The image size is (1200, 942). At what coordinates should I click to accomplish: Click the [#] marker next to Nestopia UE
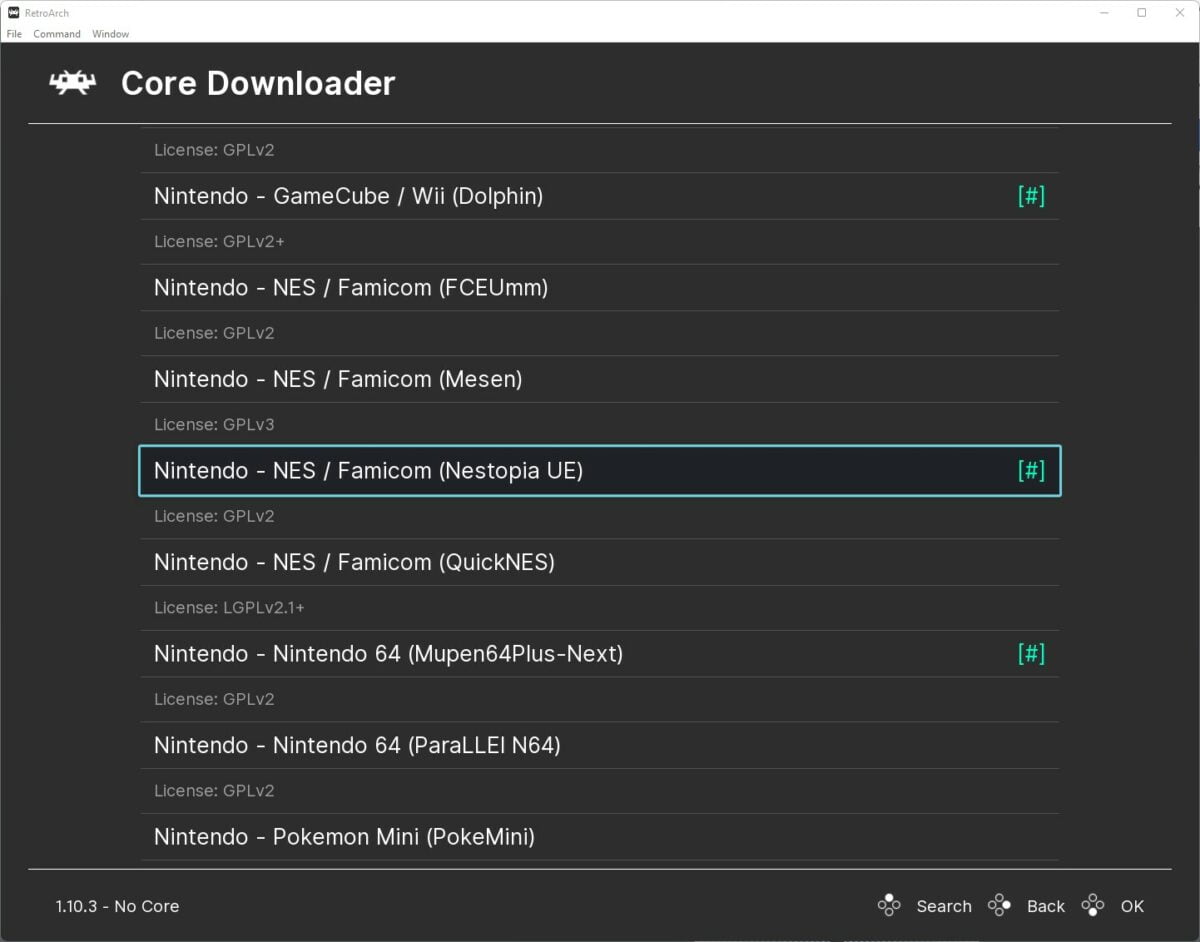tap(1031, 470)
